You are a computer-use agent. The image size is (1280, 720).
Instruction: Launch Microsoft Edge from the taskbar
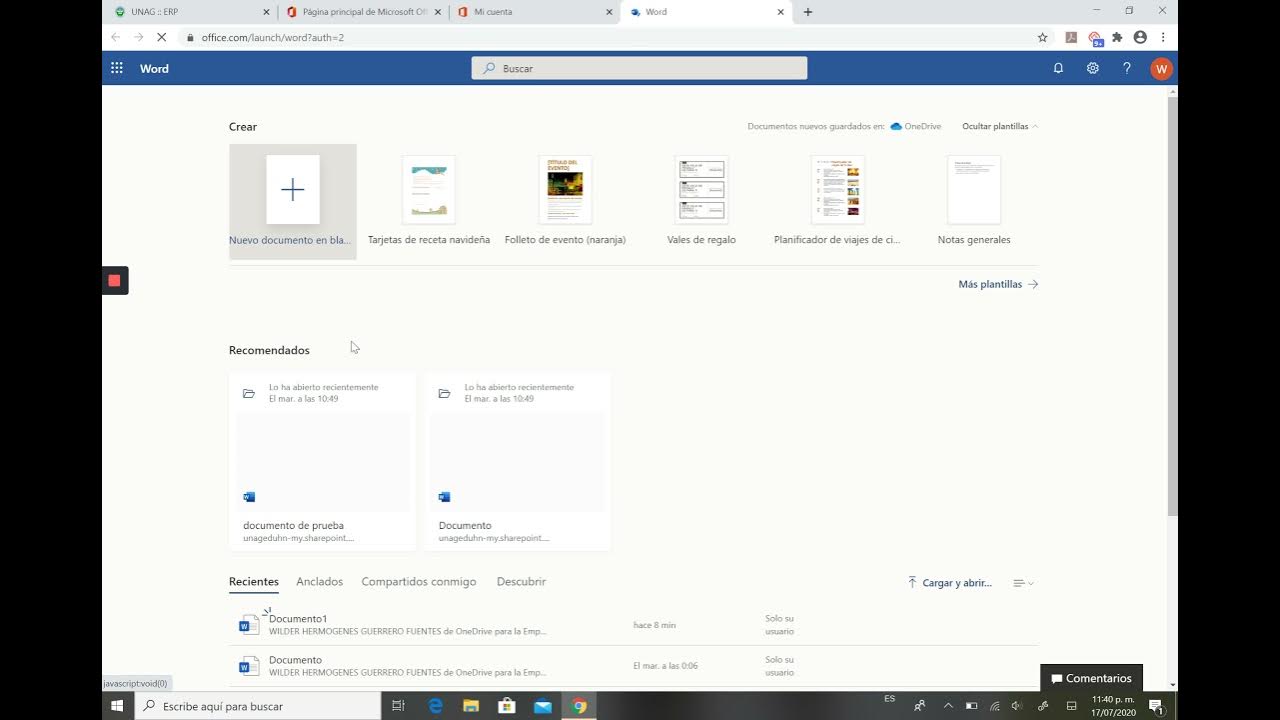click(435, 706)
